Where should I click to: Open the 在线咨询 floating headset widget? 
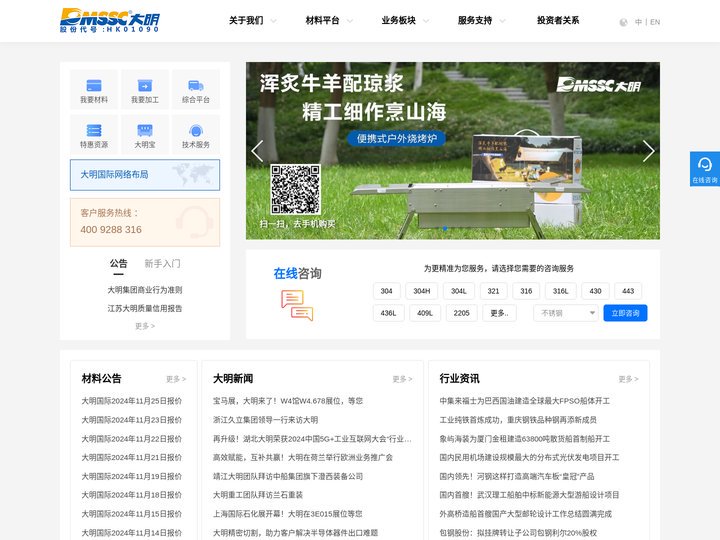(x=704, y=169)
